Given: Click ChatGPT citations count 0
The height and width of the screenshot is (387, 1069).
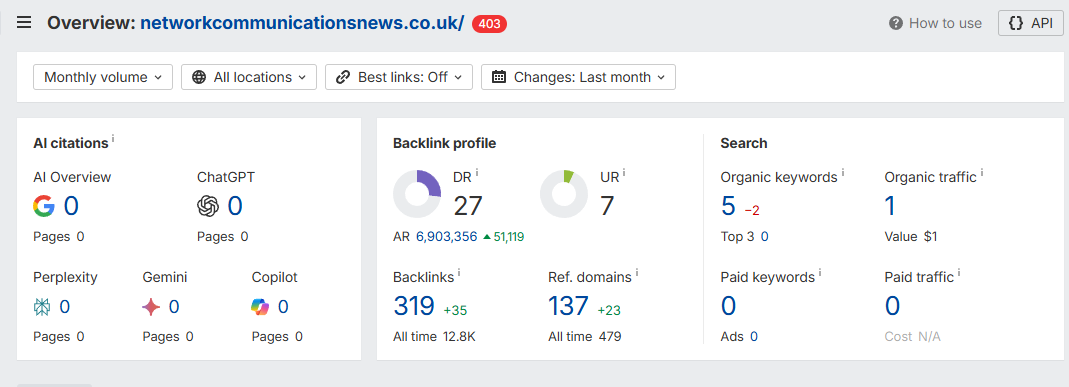Looking at the screenshot, I should pos(235,206).
